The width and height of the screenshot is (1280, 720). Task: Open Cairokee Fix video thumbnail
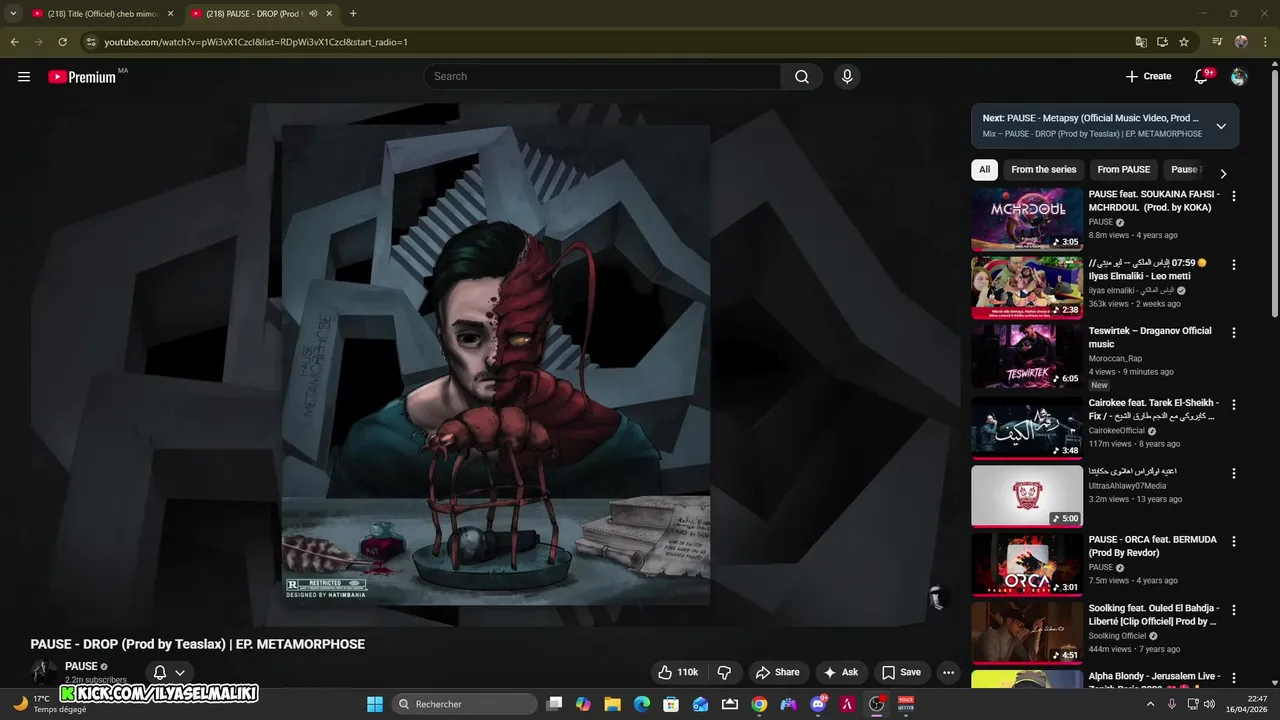(x=1027, y=428)
